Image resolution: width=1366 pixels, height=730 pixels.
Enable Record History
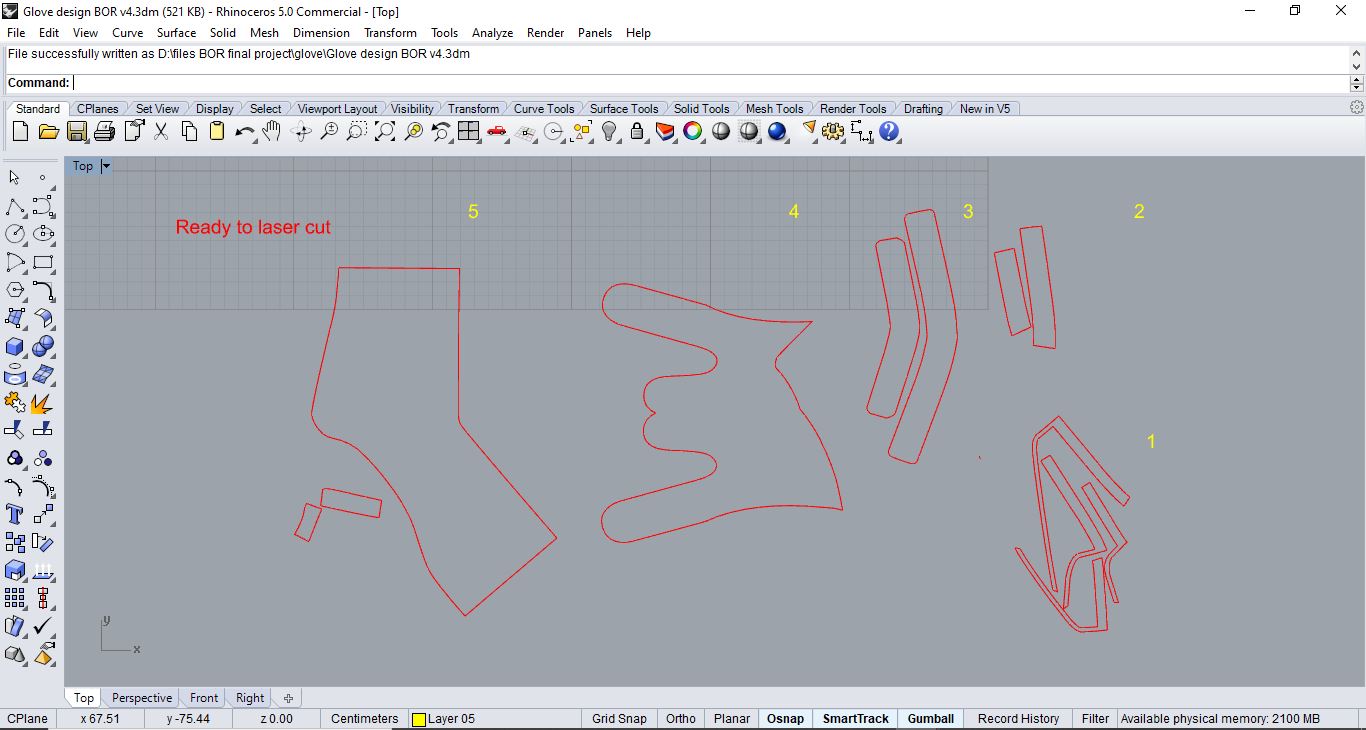click(x=1018, y=719)
